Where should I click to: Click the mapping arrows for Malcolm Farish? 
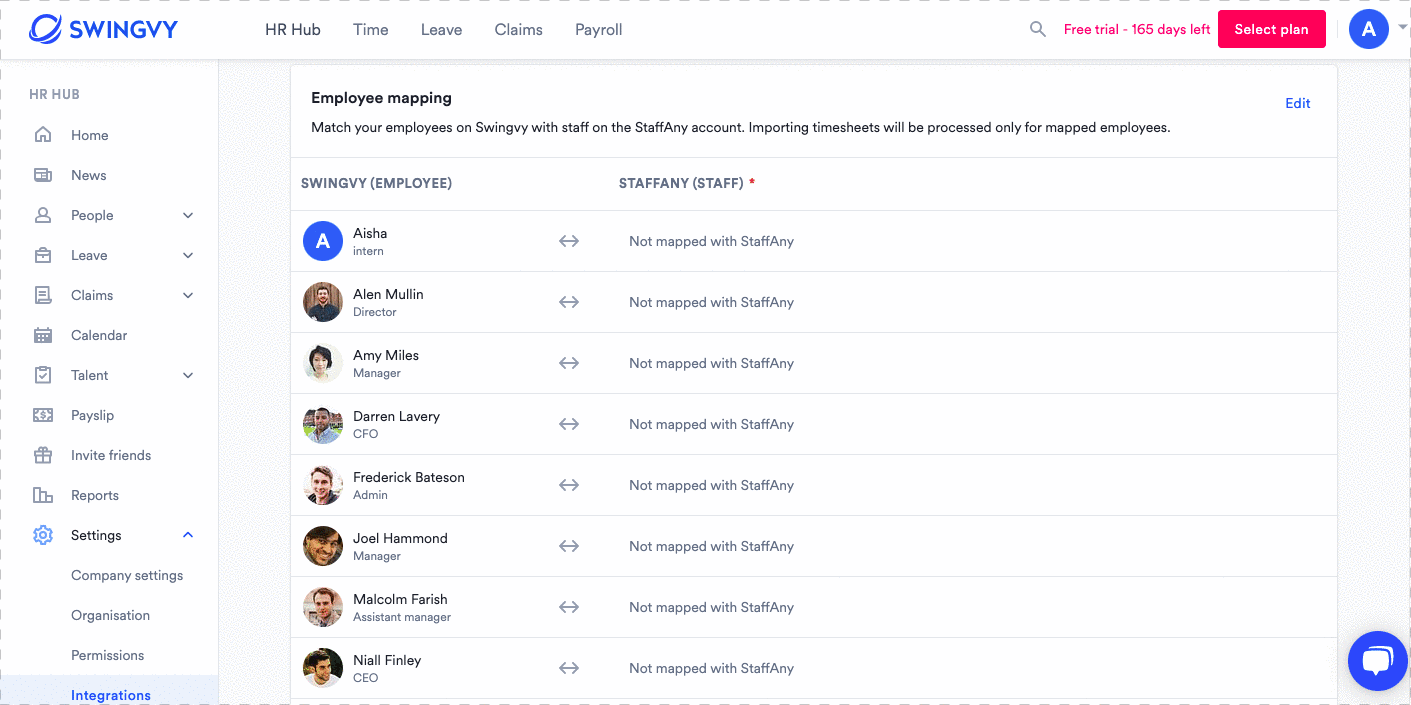click(569, 607)
